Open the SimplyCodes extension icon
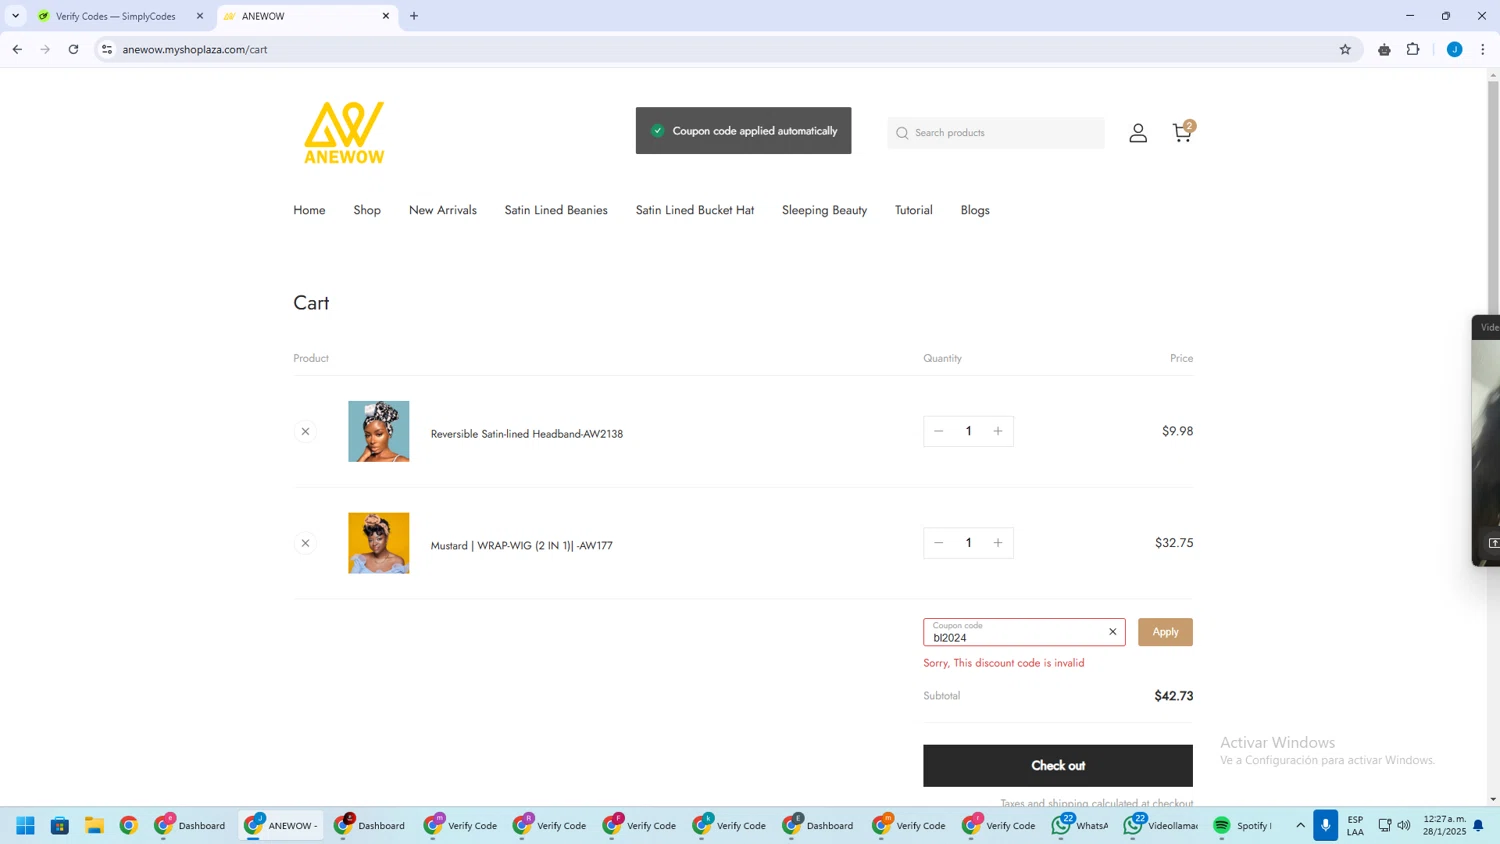 pos(1384,49)
